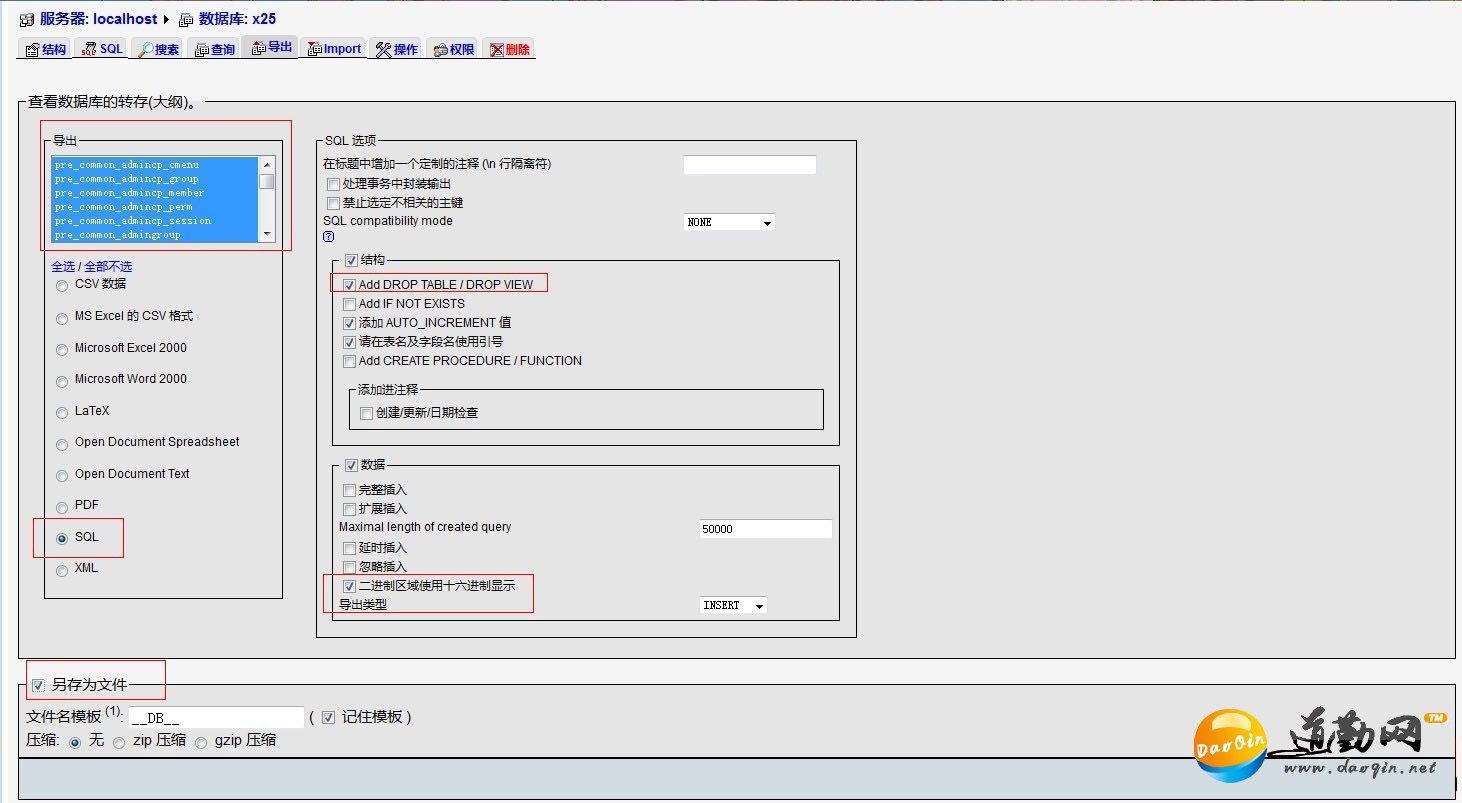
Task: Open the help icon under SQL compatibility mode
Action: click(328, 237)
